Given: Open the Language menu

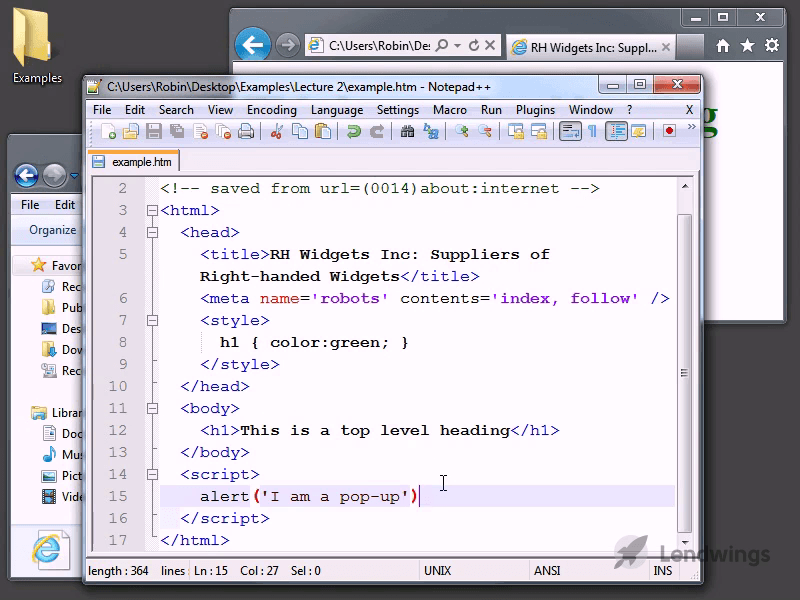Looking at the screenshot, I should click(337, 110).
